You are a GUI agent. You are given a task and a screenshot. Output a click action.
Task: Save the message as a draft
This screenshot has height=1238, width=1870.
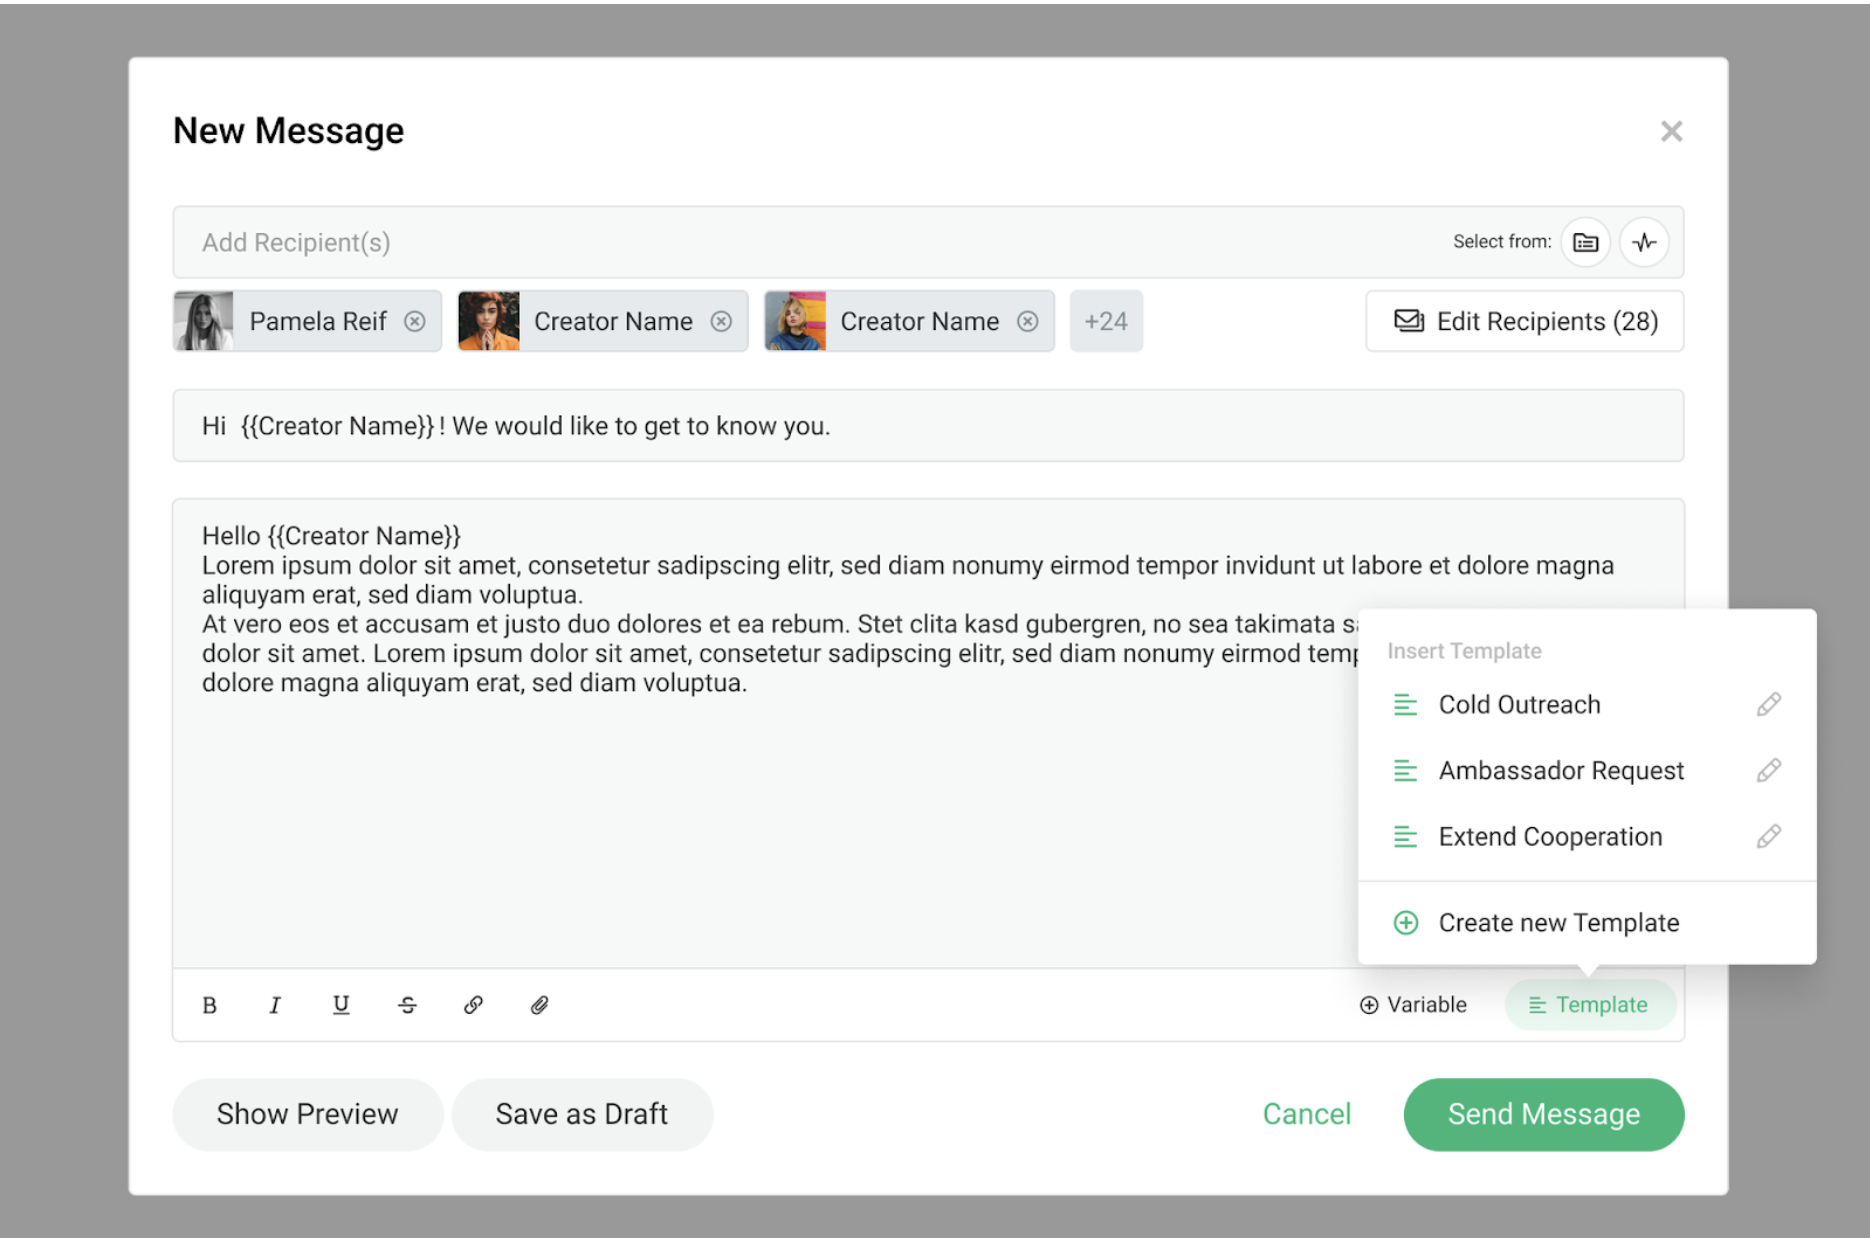coord(582,1113)
